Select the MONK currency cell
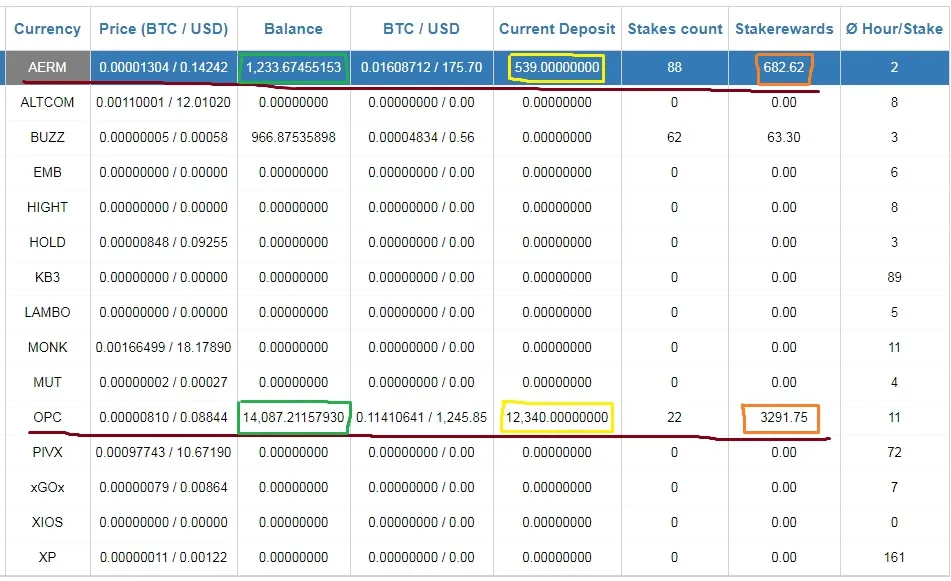This screenshot has height=581, width=951. click(47, 348)
